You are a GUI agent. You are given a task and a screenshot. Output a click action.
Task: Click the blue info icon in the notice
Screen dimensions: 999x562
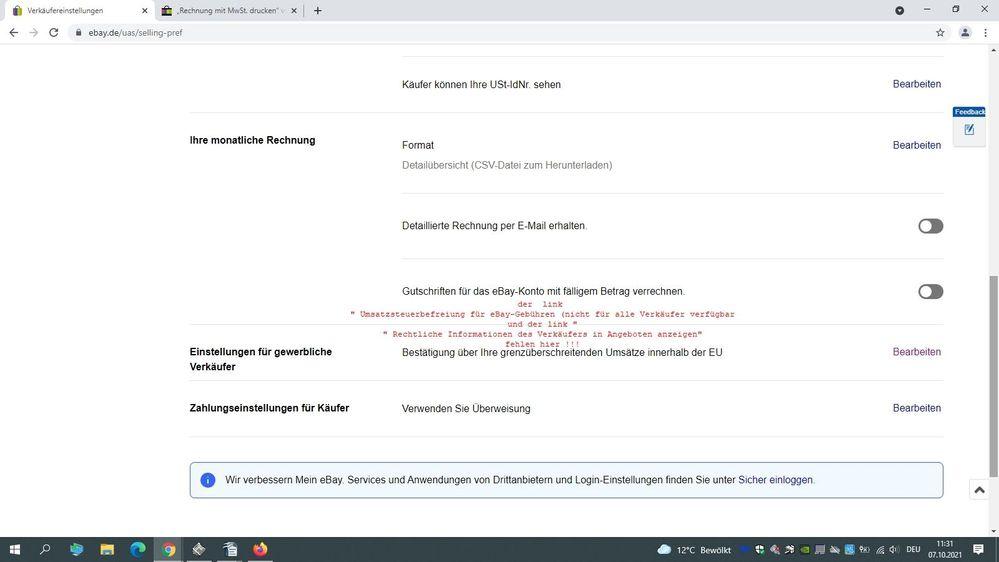[208, 480]
